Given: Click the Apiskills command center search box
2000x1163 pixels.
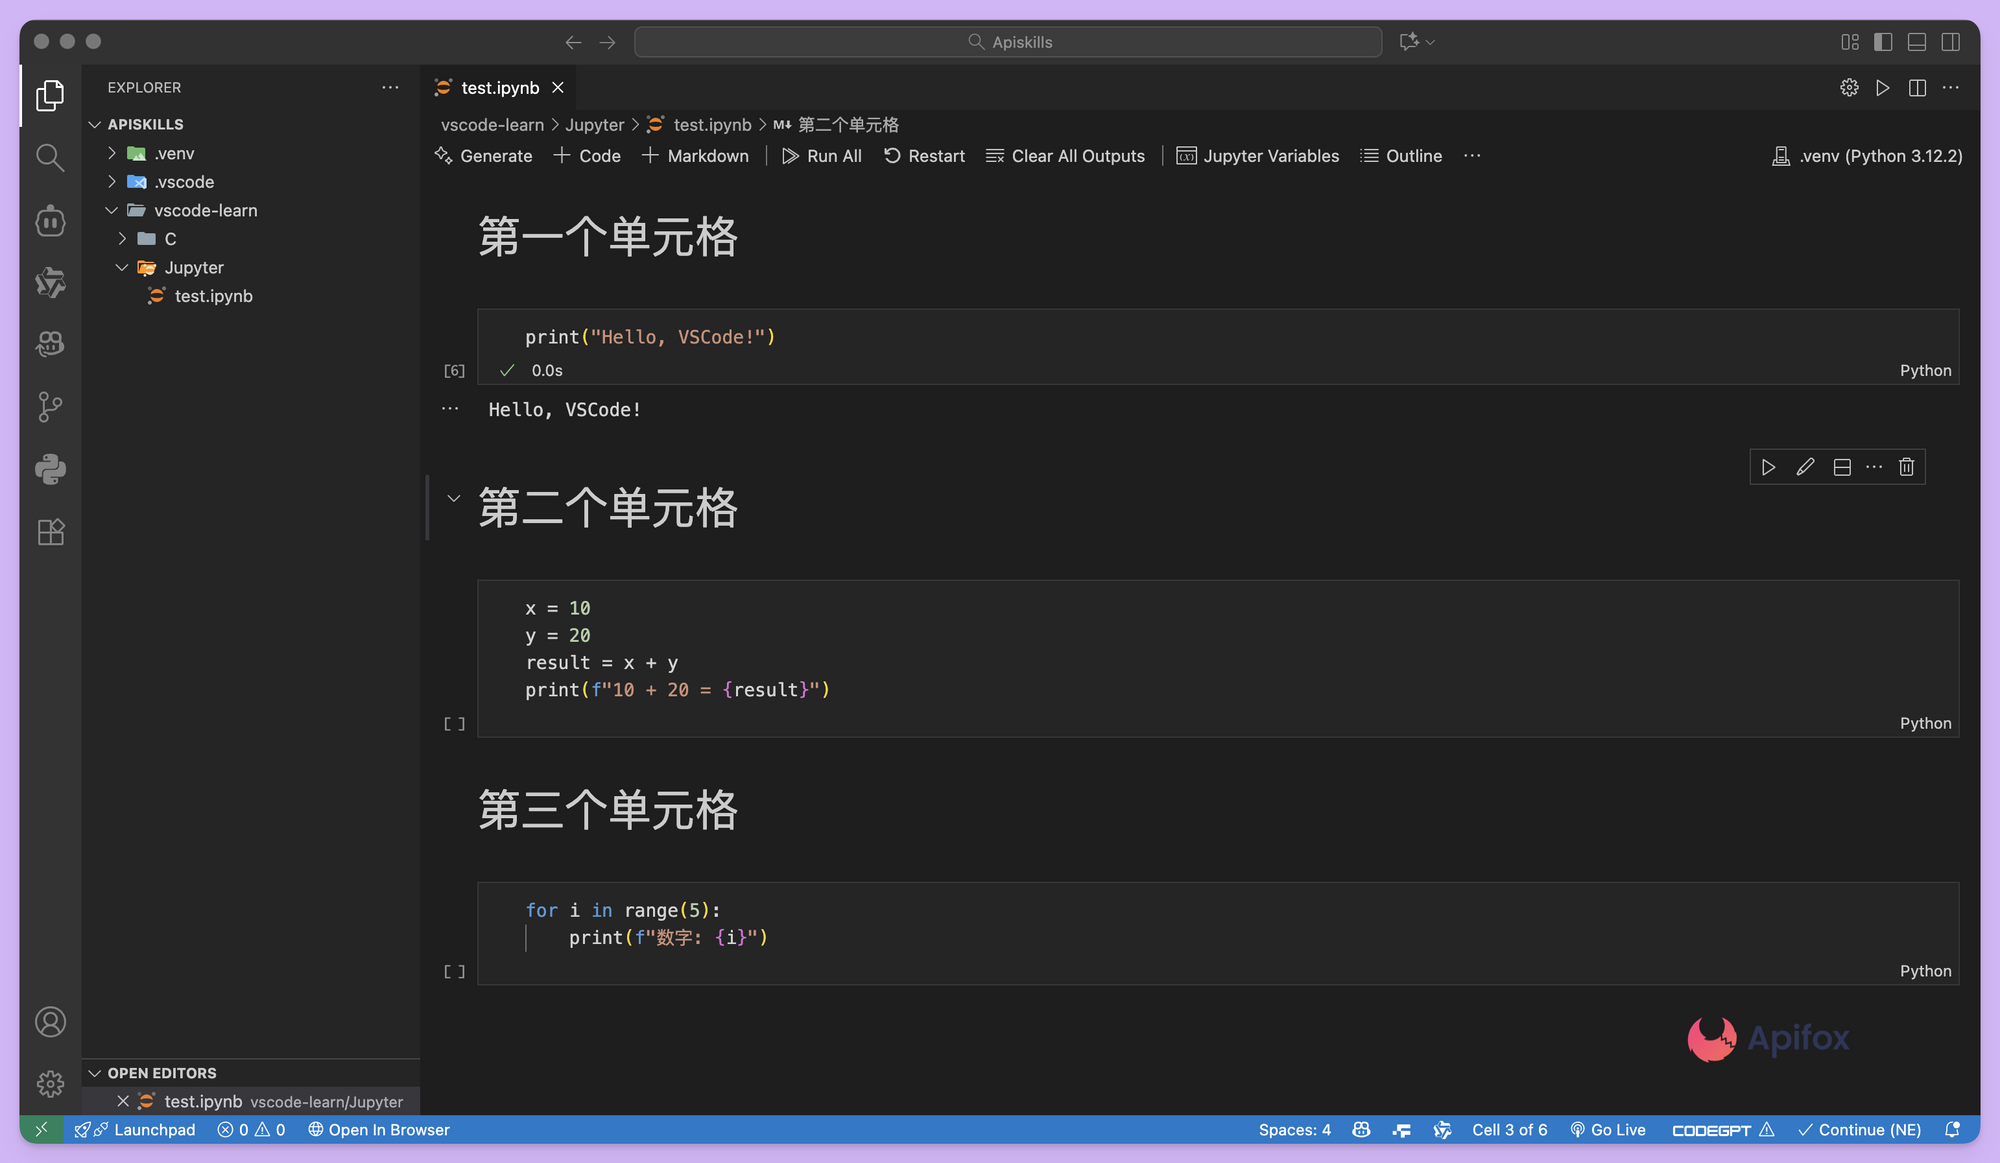Looking at the screenshot, I should 1008,42.
